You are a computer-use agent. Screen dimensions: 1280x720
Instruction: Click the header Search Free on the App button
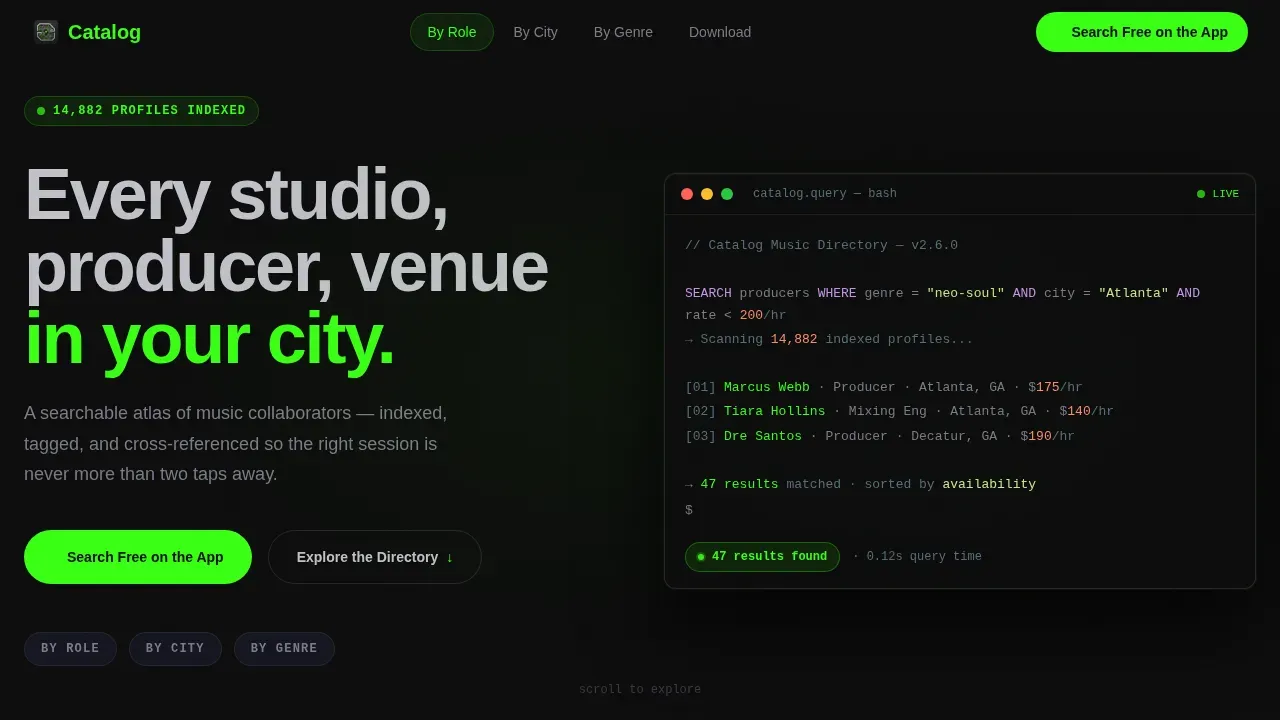tap(1142, 32)
